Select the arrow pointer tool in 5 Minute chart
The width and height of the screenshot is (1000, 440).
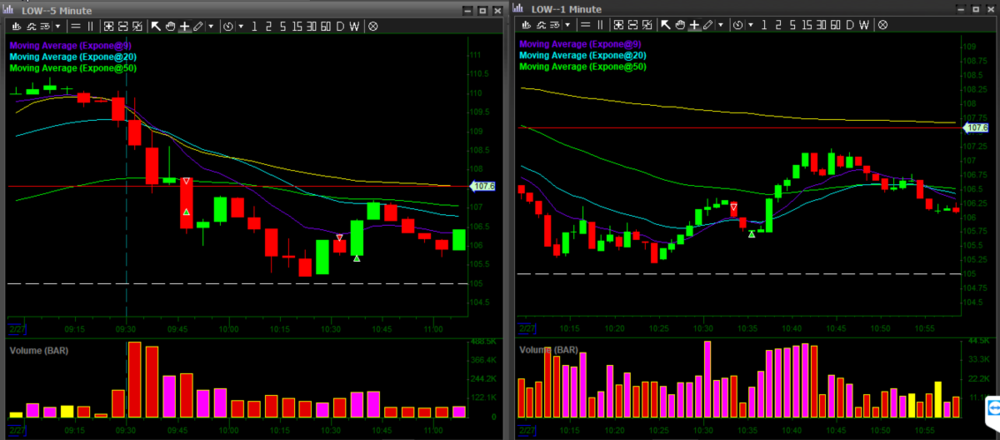pyautogui.click(x=156, y=26)
